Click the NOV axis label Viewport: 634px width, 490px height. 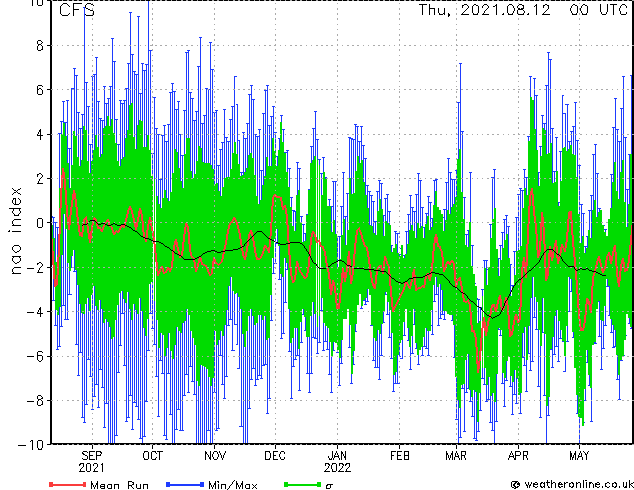215,456
